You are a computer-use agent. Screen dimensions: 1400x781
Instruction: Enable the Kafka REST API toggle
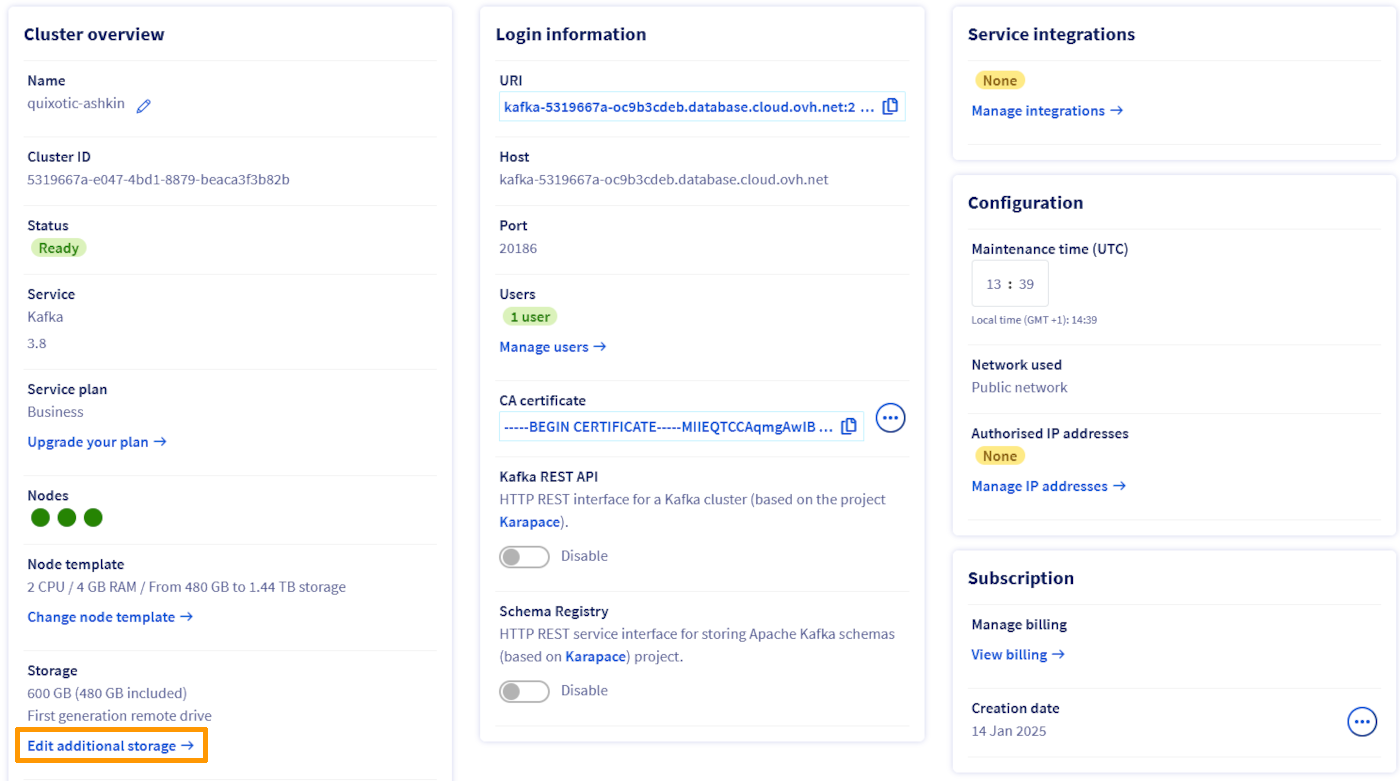524,556
